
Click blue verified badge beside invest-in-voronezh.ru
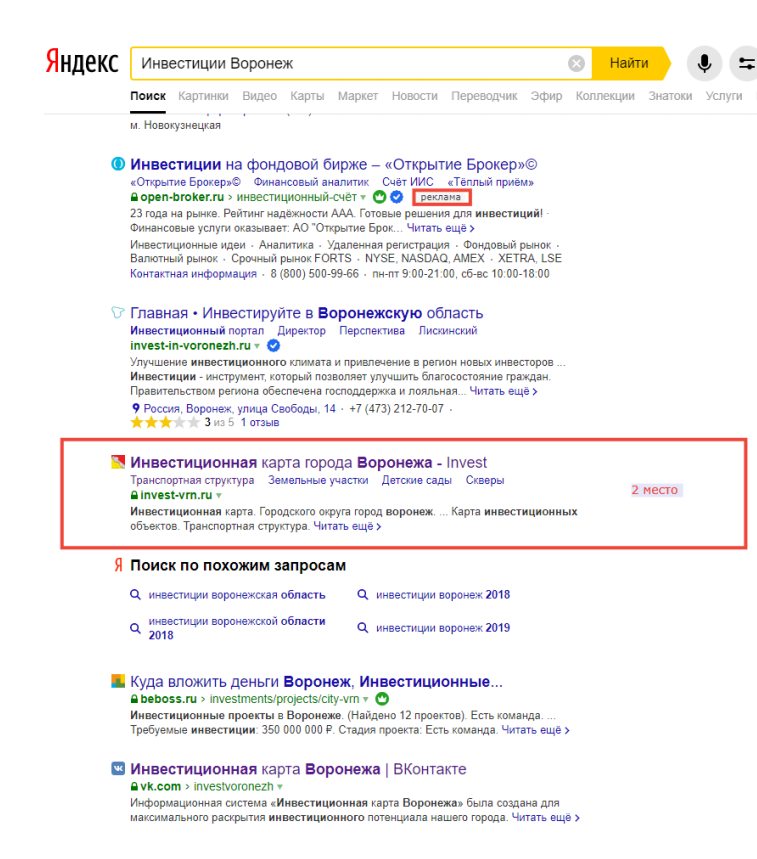[273, 346]
